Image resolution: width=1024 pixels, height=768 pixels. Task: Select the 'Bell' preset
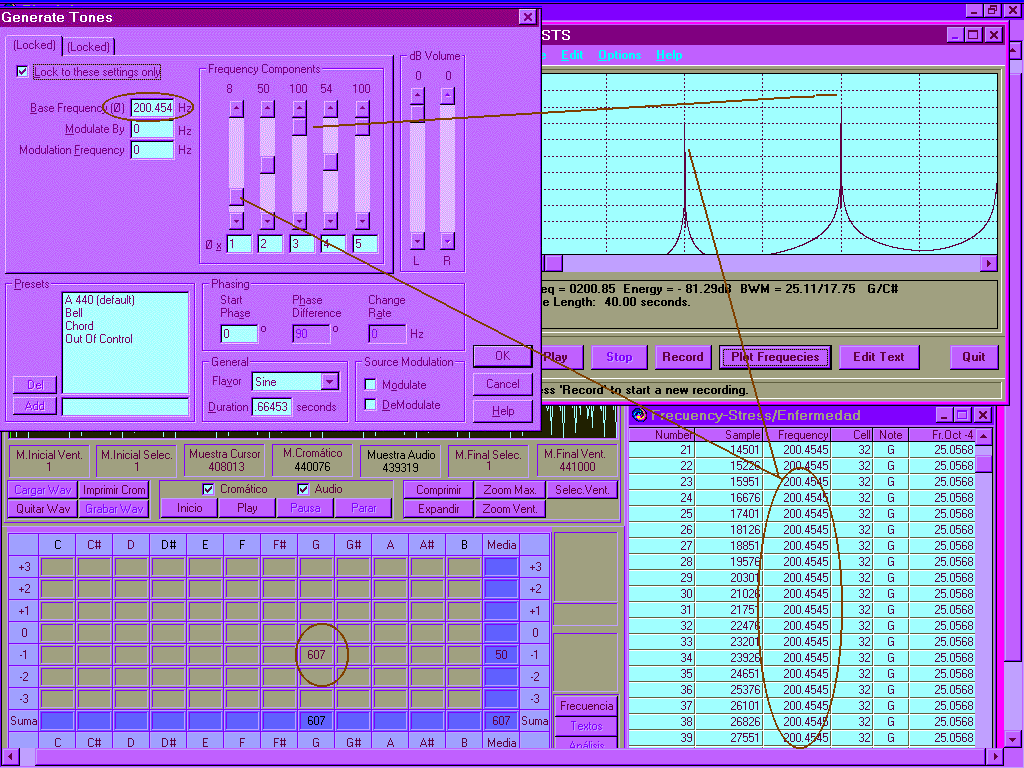click(x=74, y=313)
